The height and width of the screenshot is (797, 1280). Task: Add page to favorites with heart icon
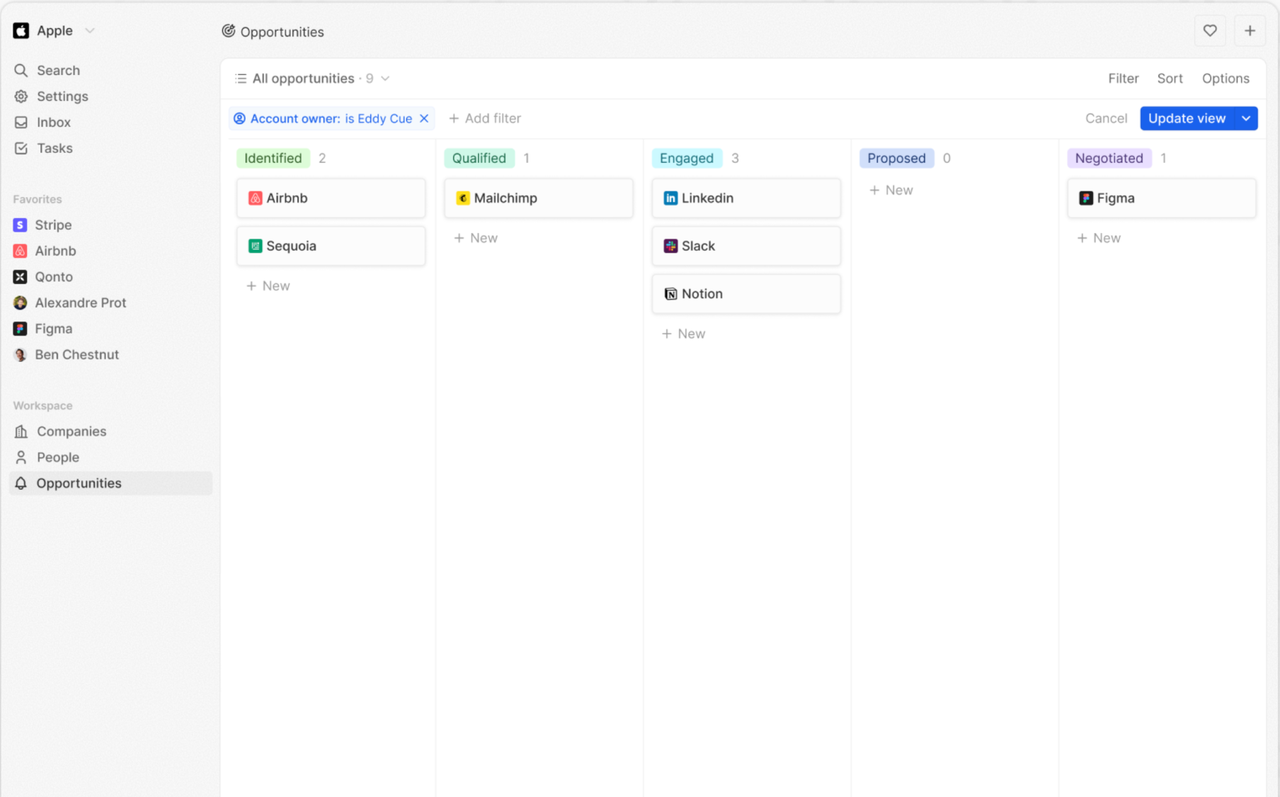point(1210,31)
